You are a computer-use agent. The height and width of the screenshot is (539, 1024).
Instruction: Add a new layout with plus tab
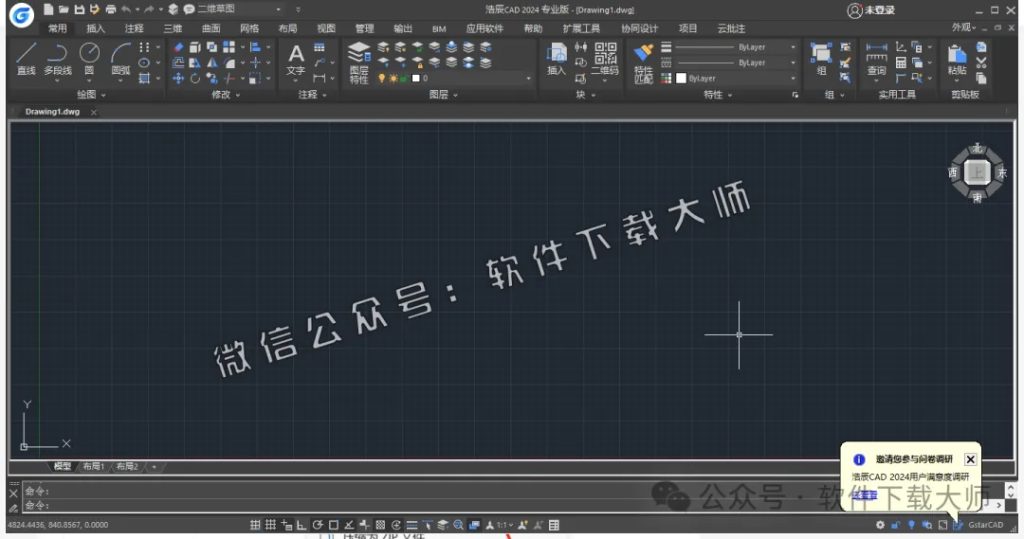click(x=154, y=466)
